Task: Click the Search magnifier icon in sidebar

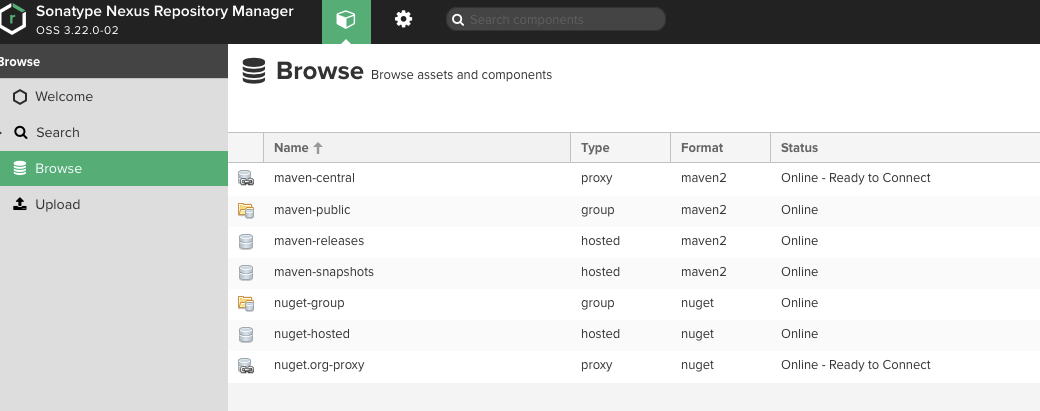Action: pyautogui.click(x=21, y=133)
